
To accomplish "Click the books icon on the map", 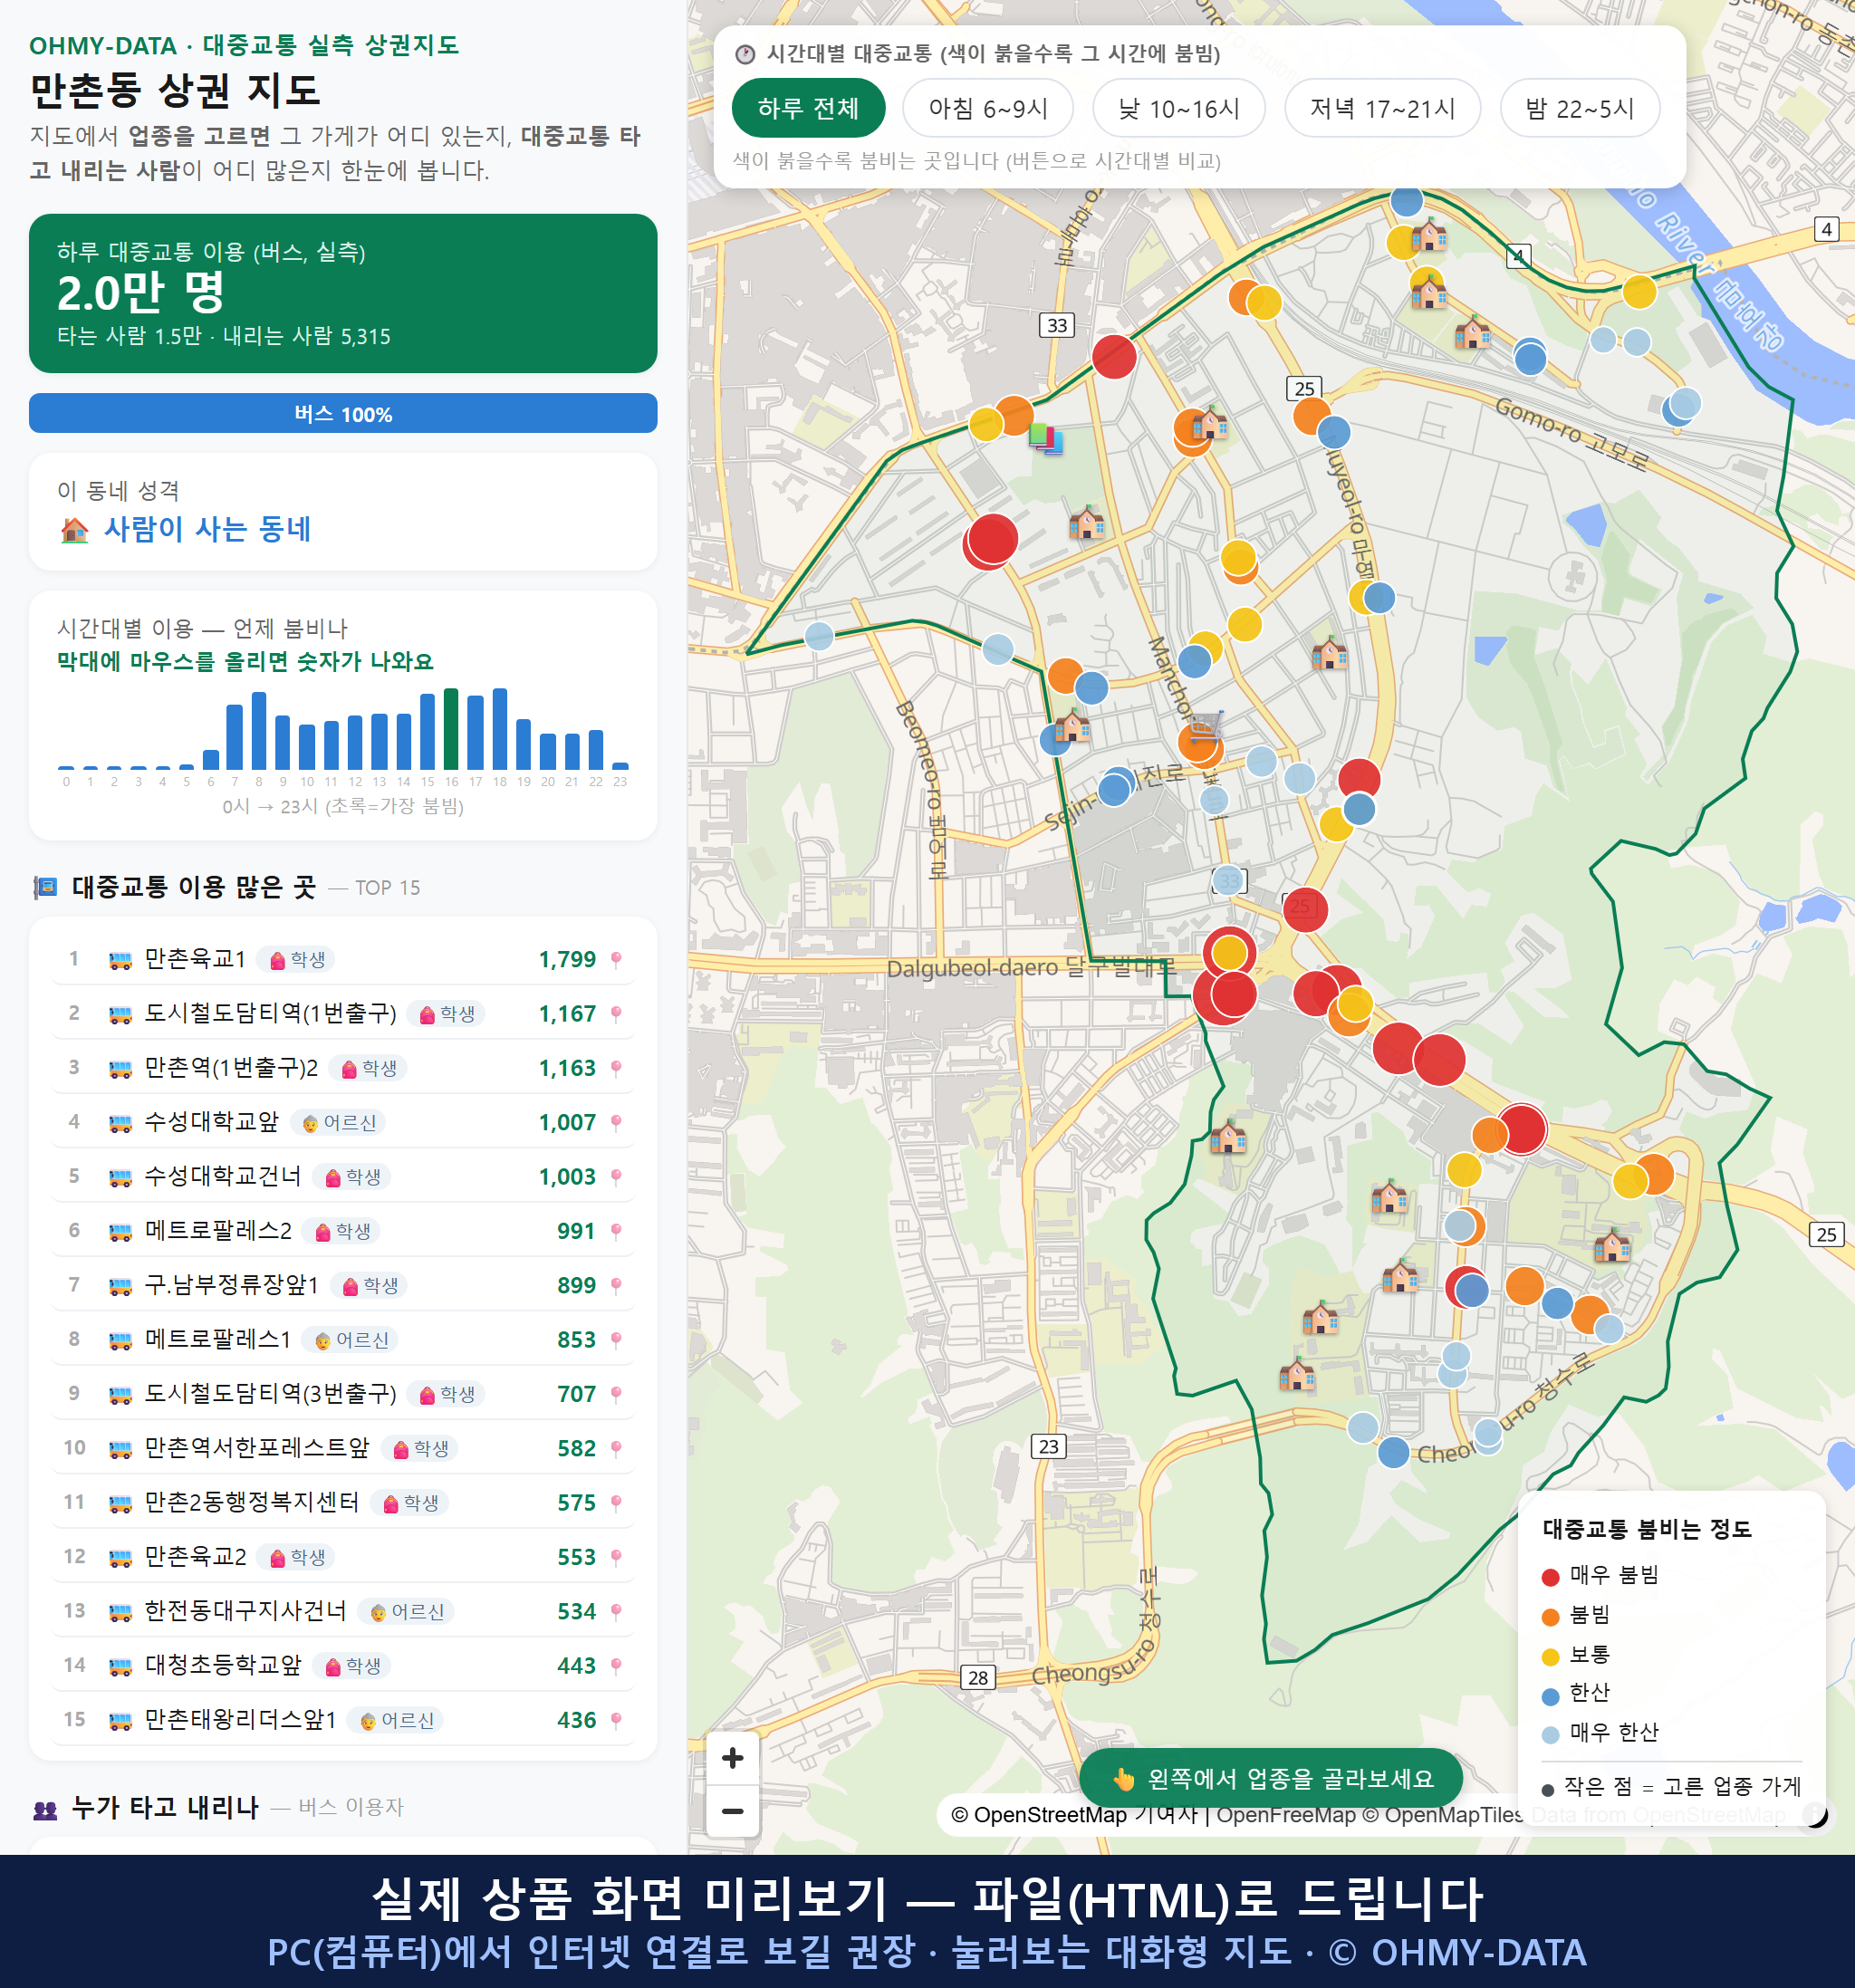I will click(1046, 438).
